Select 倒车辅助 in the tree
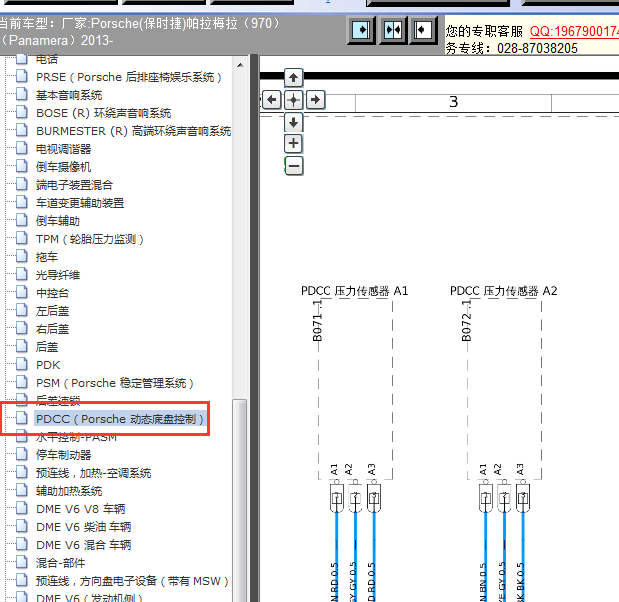Viewport: 619px width, 602px height. pyautogui.click(x=58, y=221)
